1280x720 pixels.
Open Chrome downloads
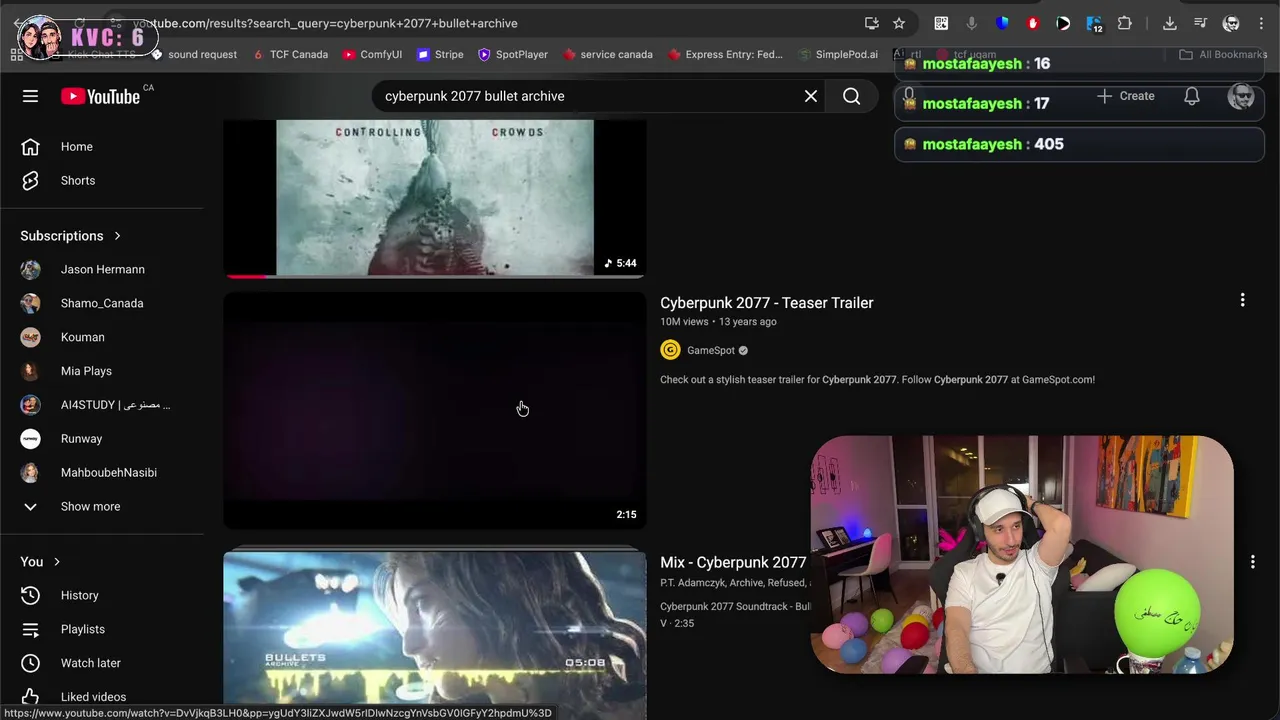point(1170,23)
